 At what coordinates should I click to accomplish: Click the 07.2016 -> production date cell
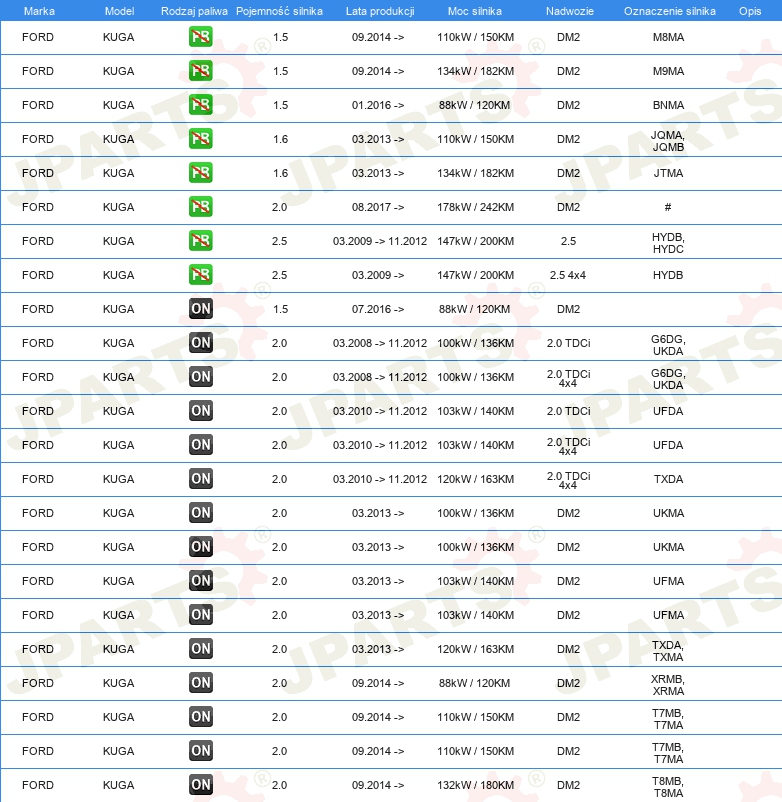point(377,309)
